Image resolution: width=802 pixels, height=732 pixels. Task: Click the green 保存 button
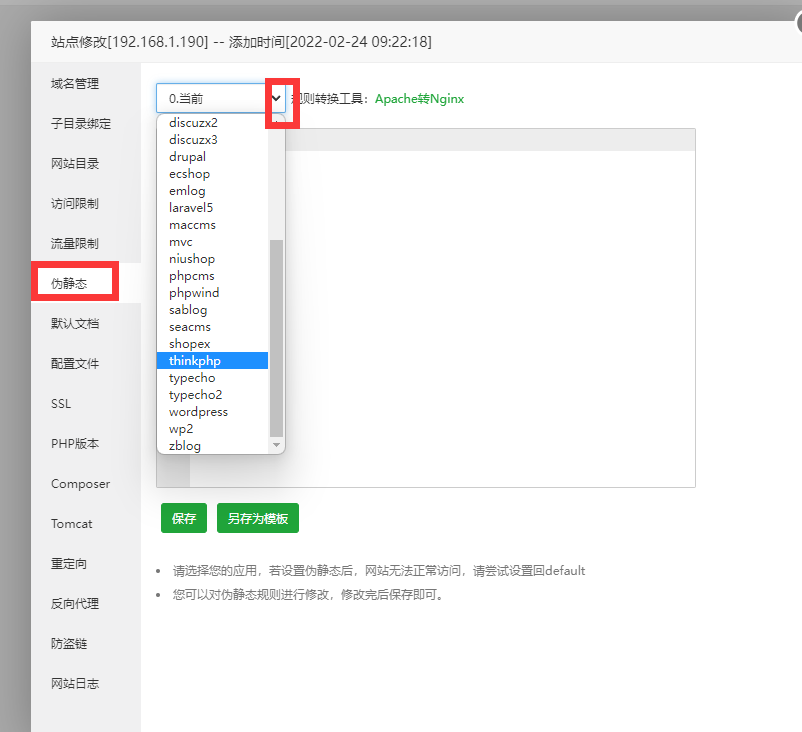[x=184, y=518]
